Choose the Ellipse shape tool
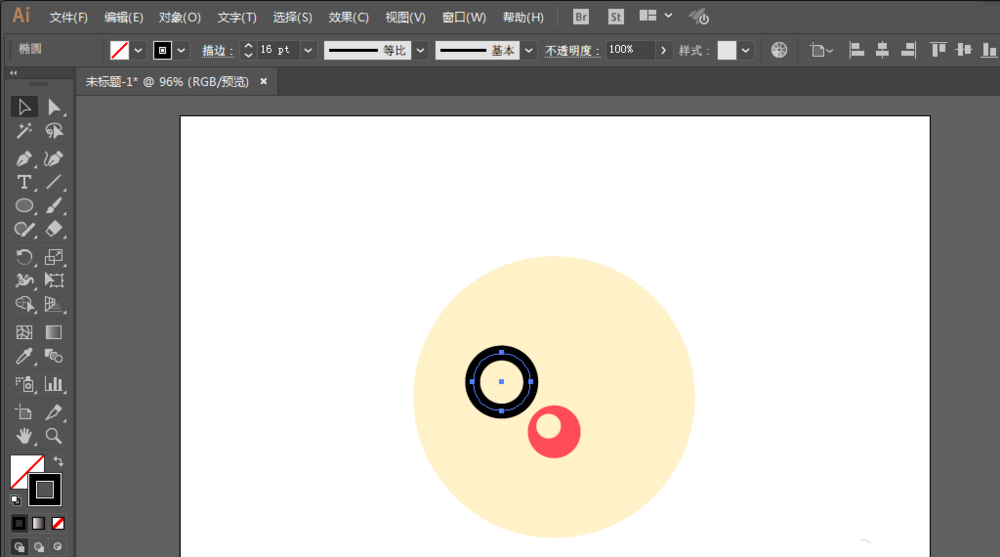1000x557 pixels. tap(24, 206)
